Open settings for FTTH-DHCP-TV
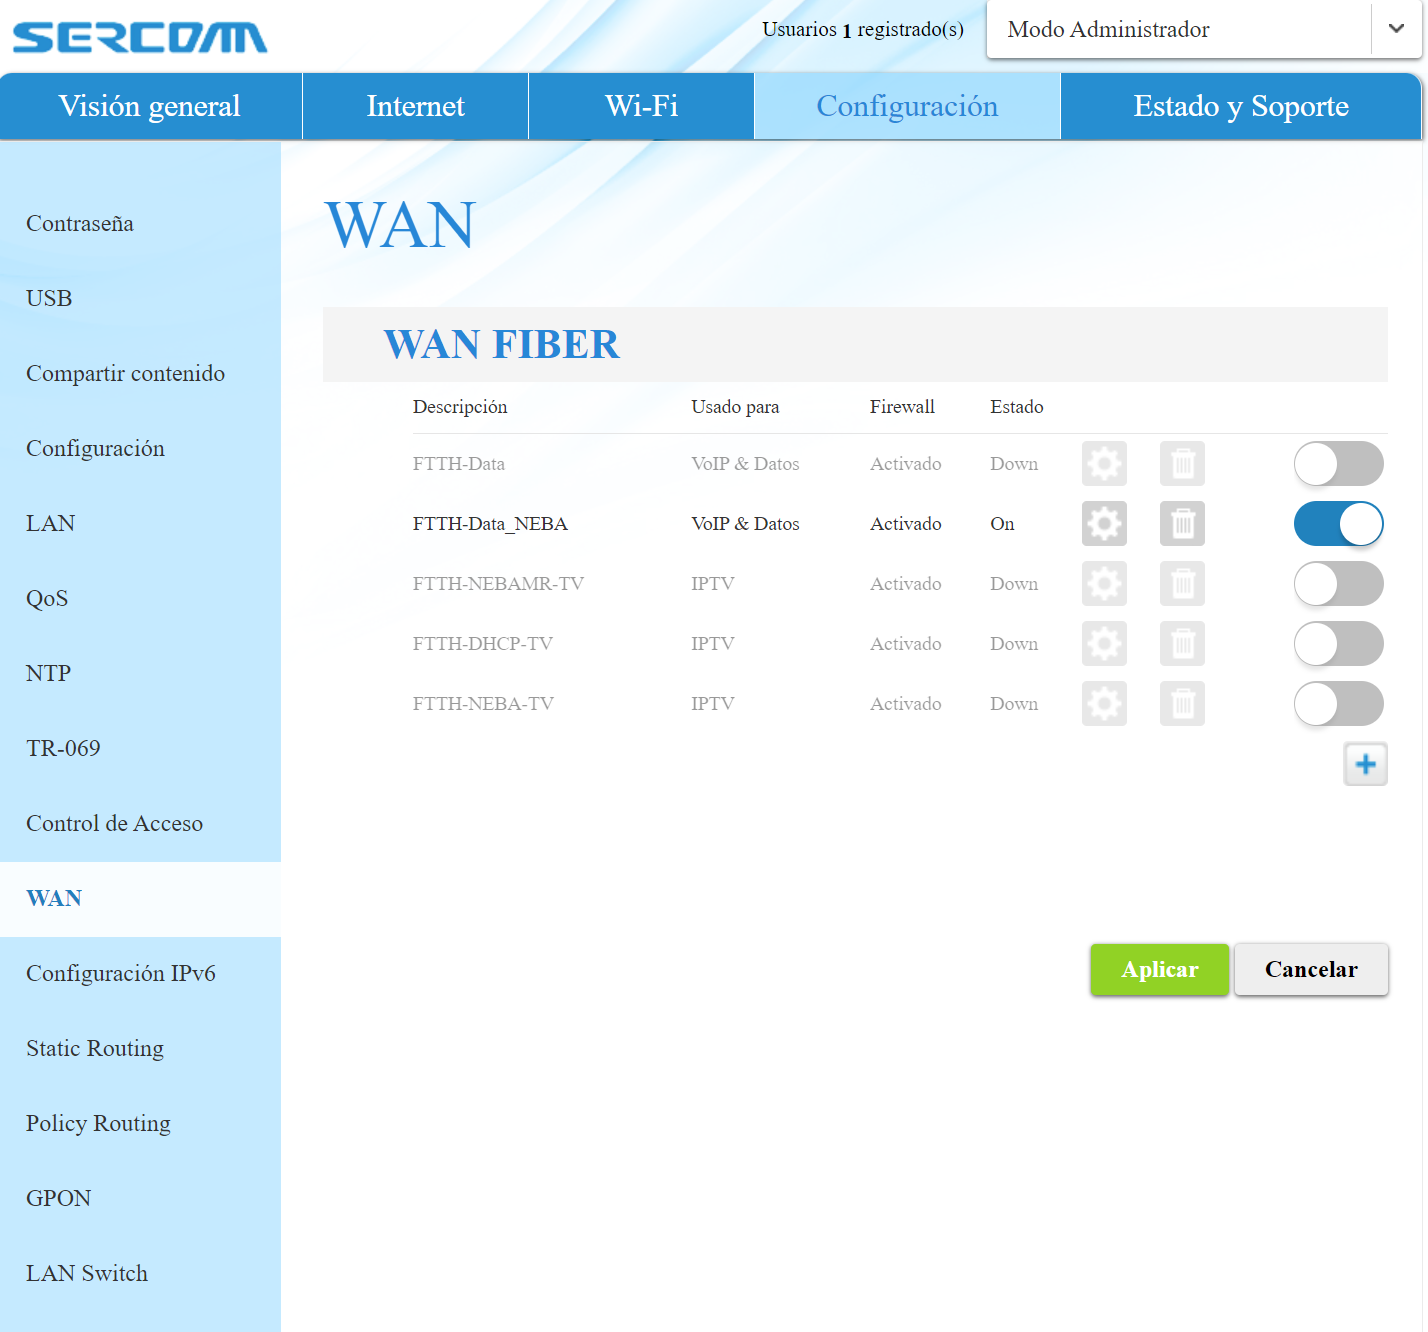This screenshot has width=1428, height=1332. point(1104,643)
